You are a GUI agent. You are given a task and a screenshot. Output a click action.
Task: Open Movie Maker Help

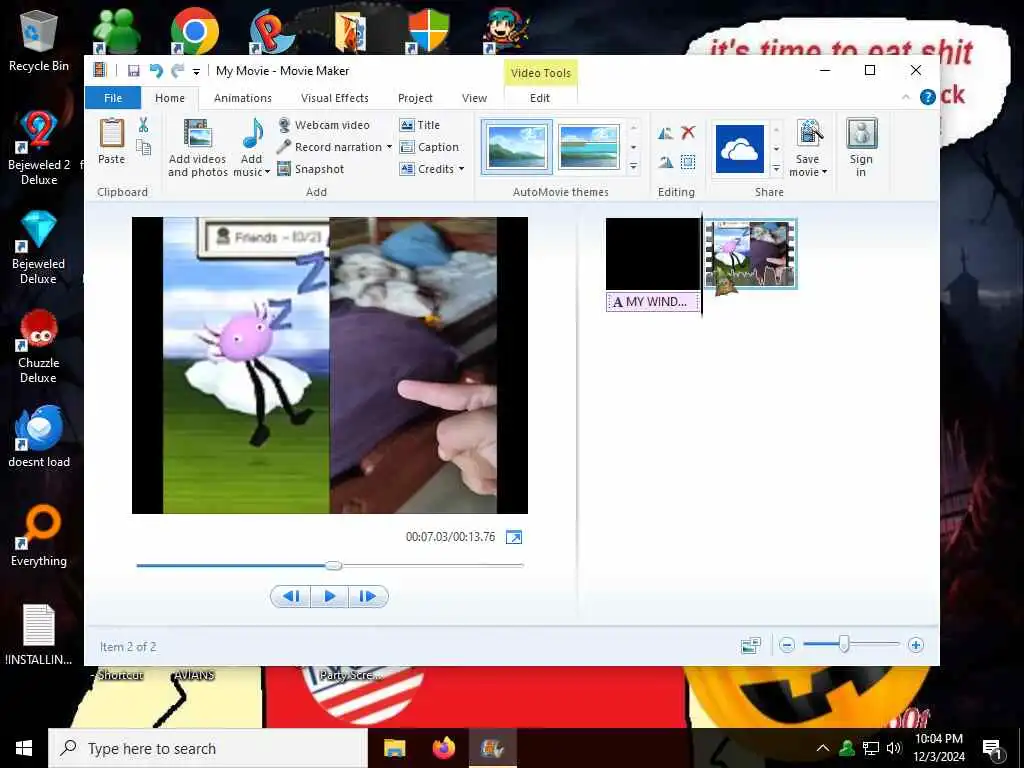[927, 97]
